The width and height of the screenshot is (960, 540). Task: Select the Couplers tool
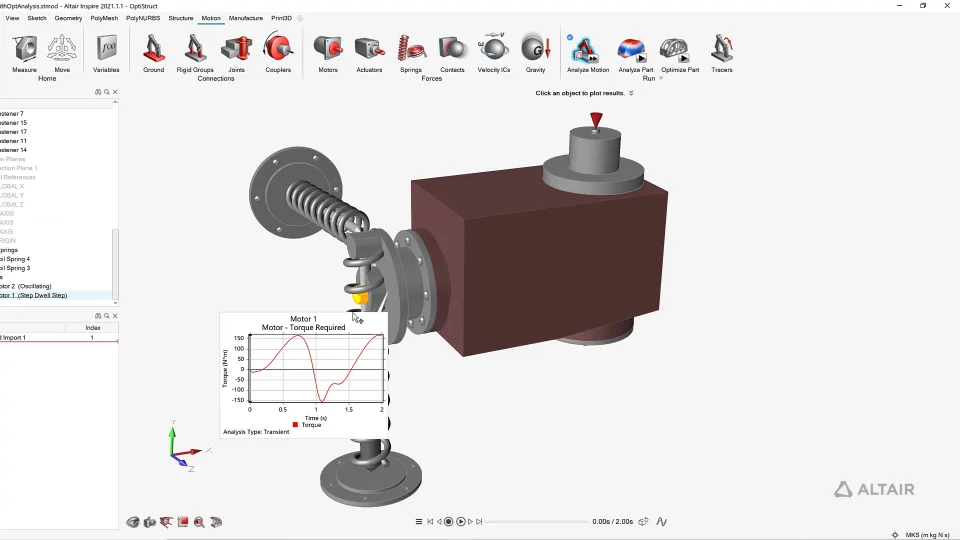[x=278, y=52]
